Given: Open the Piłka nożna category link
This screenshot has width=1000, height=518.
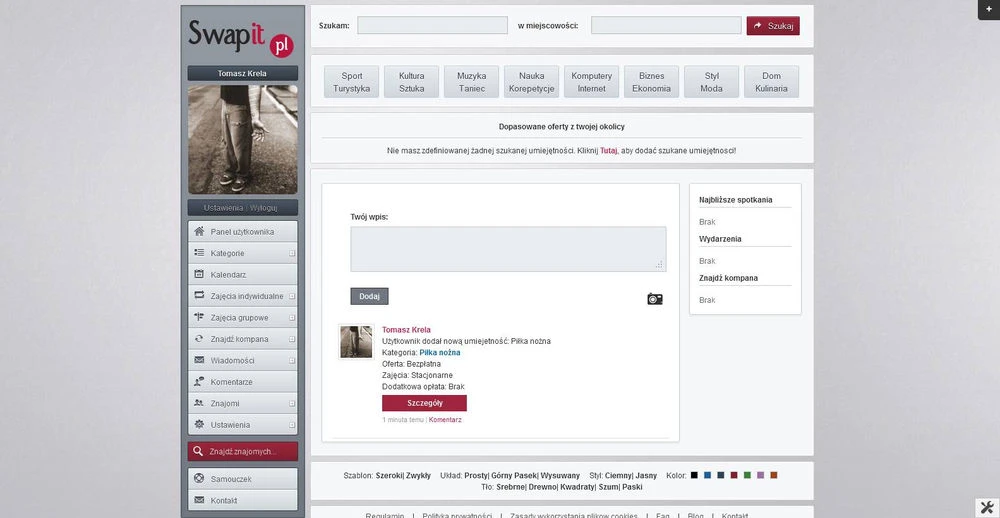Looking at the screenshot, I should (439, 352).
